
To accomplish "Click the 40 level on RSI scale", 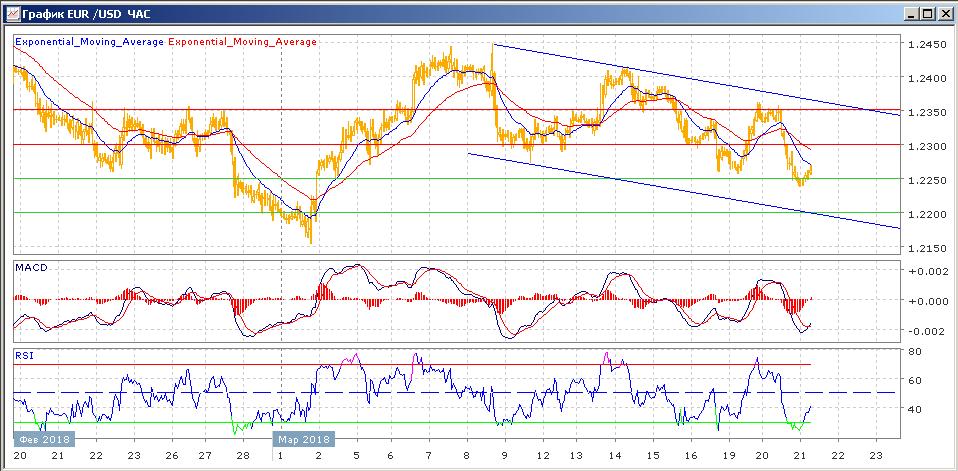I will pyautogui.click(x=914, y=409).
